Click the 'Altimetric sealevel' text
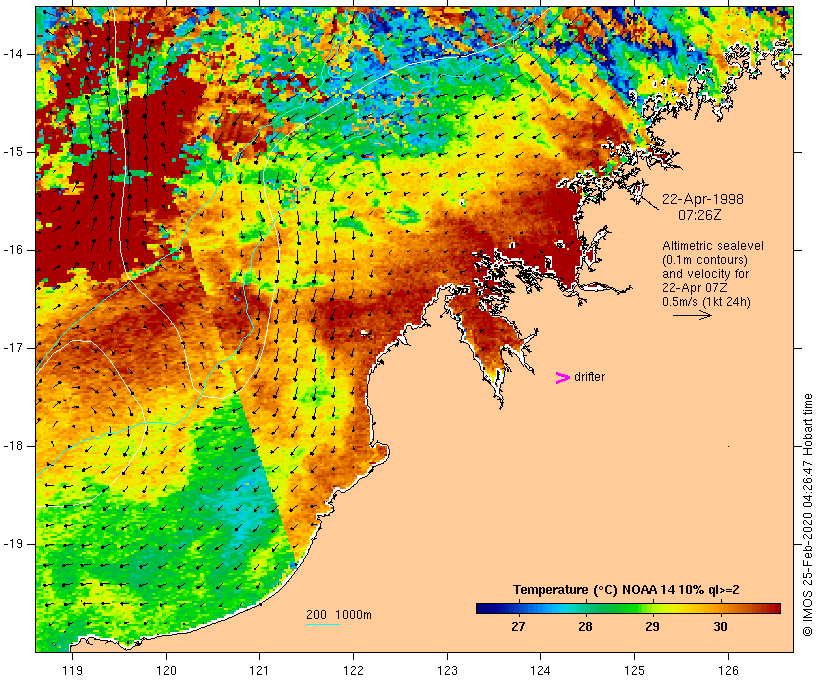The width and height of the screenshot is (820, 680). pyautogui.click(x=712, y=246)
